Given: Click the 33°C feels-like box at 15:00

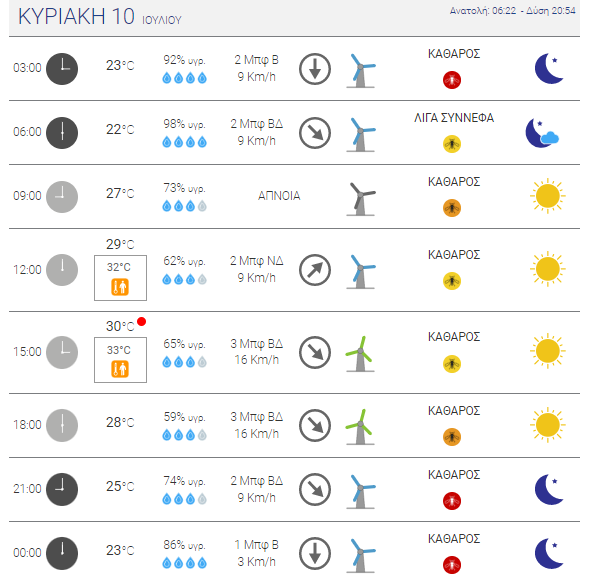Looking at the screenshot, I should tap(120, 360).
